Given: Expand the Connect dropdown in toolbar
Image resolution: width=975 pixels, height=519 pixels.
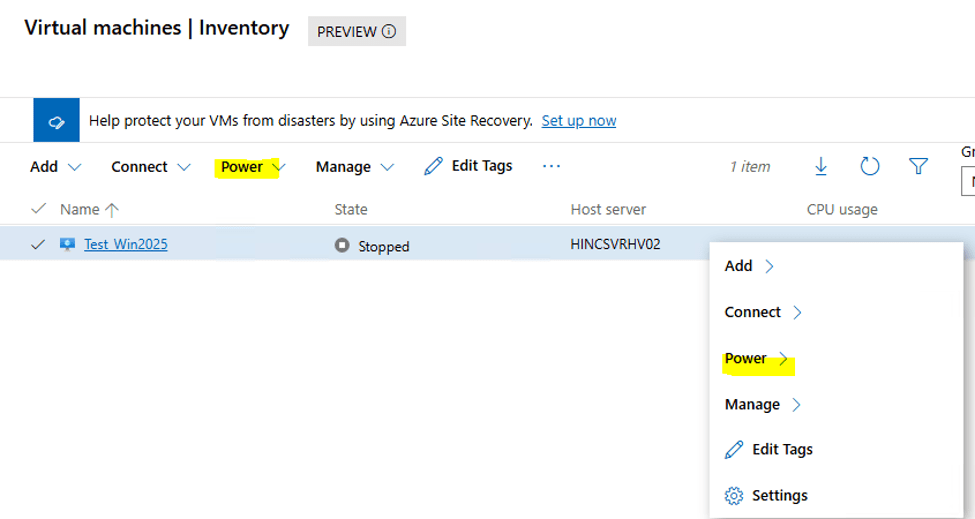Looking at the screenshot, I should (150, 167).
